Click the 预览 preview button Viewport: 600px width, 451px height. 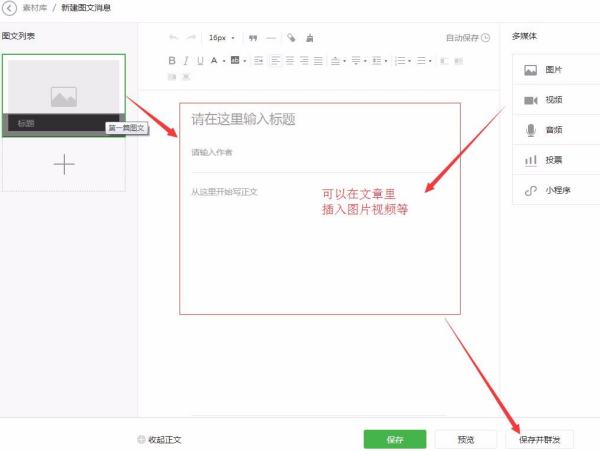[466, 439]
